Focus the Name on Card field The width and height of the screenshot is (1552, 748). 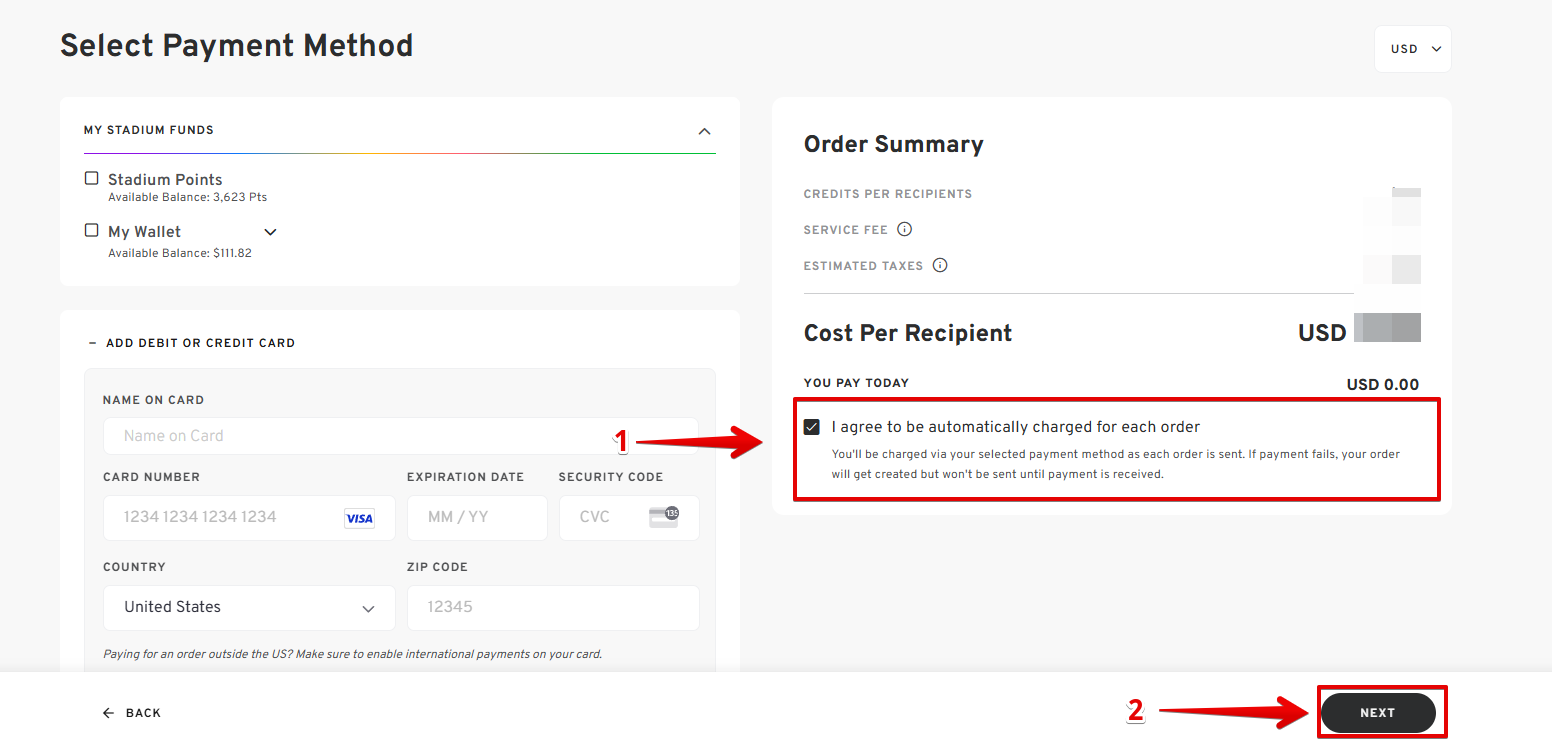point(401,436)
